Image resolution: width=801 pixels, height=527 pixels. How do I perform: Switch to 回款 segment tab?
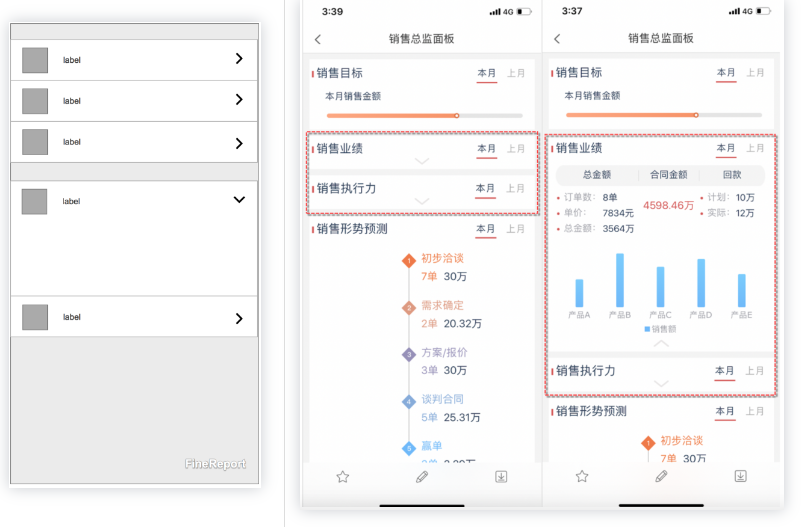[x=732, y=175]
